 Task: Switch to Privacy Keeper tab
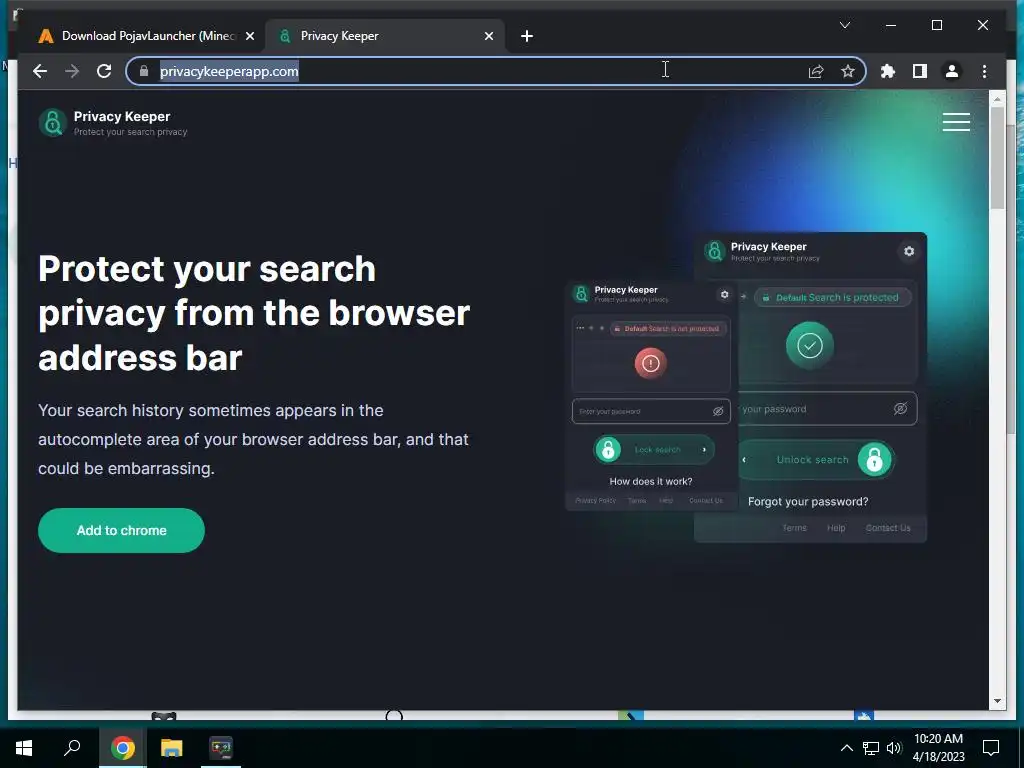(385, 36)
